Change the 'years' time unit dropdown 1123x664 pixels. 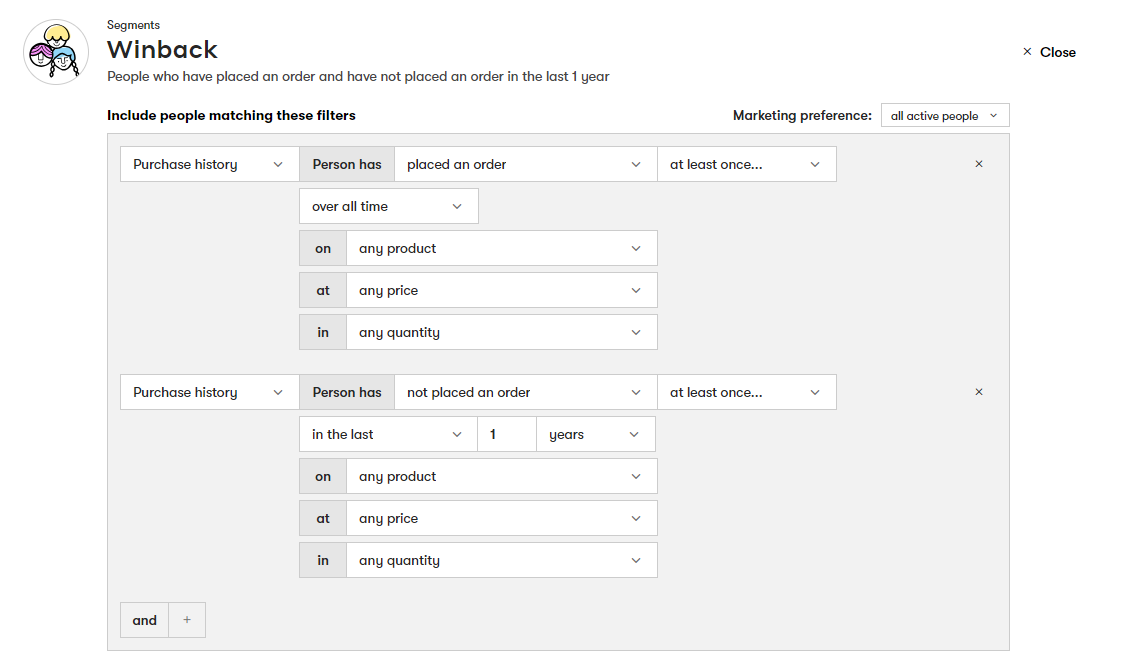[x=595, y=434]
